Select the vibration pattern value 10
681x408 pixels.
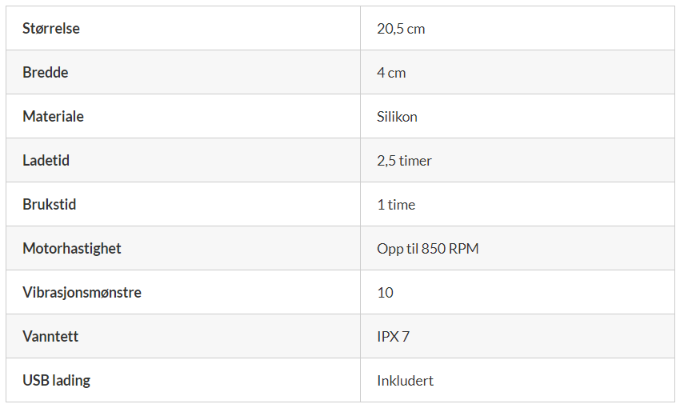point(385,292)
